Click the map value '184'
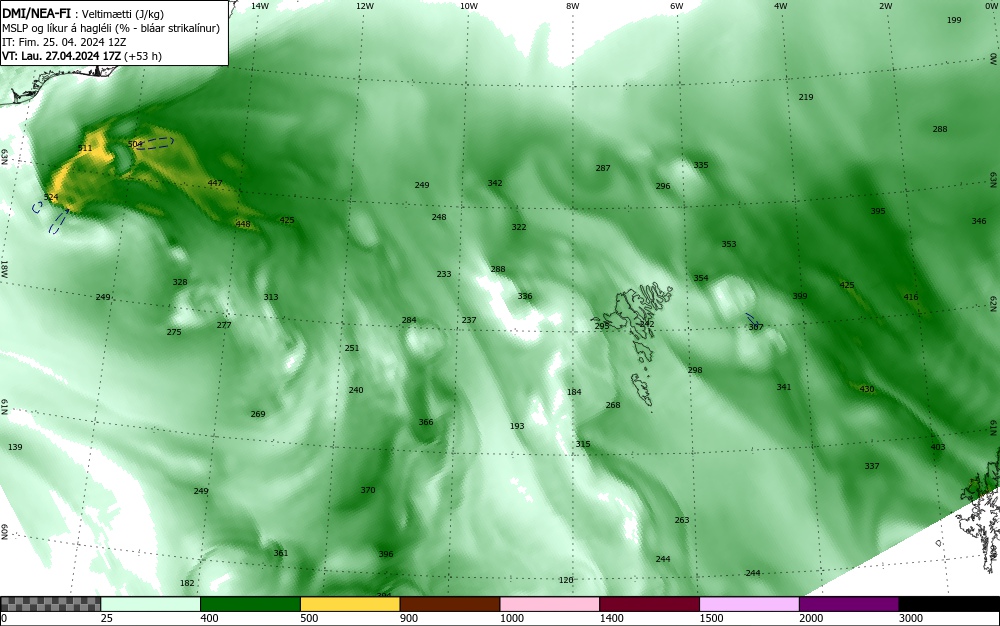The width and height of the screenshot is (1000, 626). [x=575, y=392]
